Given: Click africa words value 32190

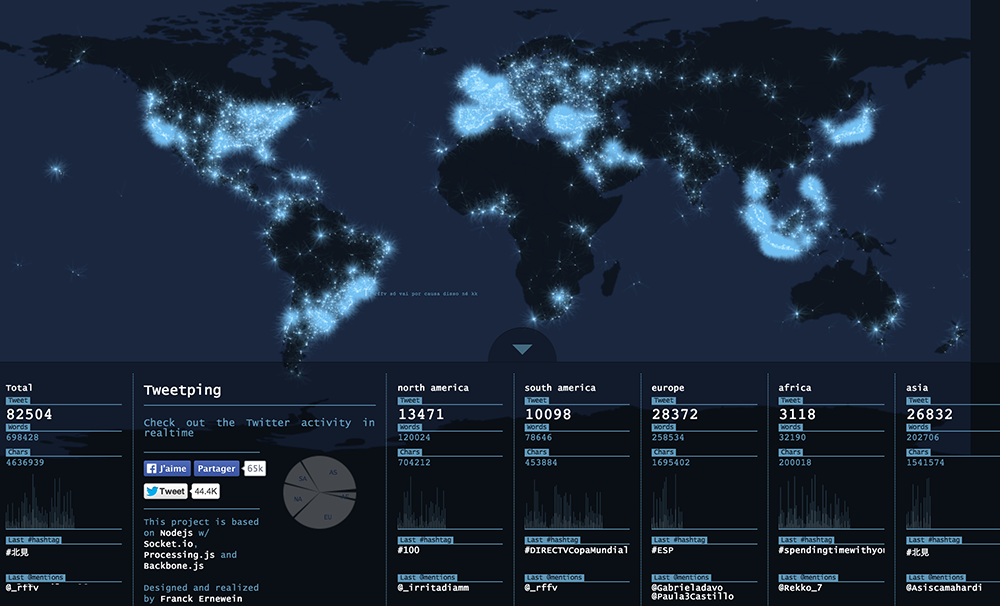Looking at the screenshot, I should tap(792, 438).
